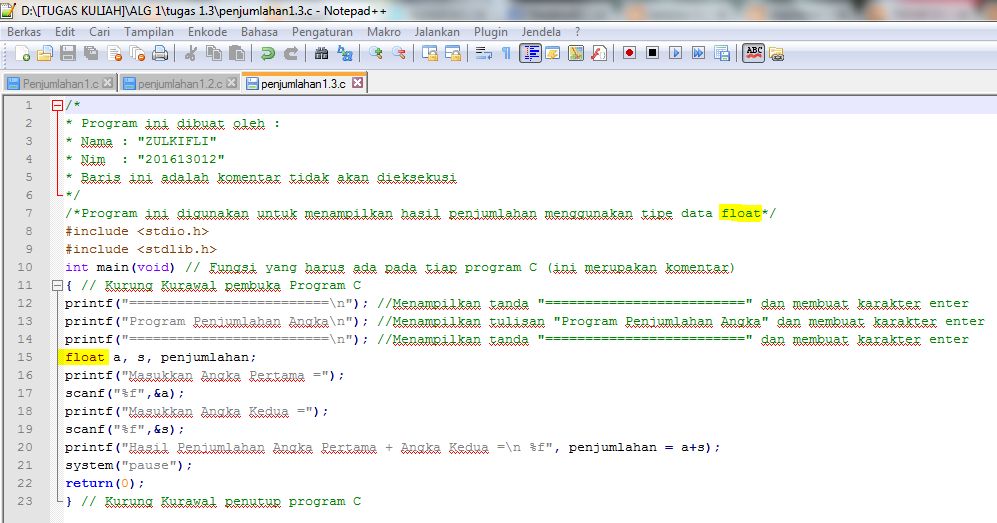The image size is (997, 523).
Task: Paste from clipboard using the Paste icon
Action: coord(237,53)
